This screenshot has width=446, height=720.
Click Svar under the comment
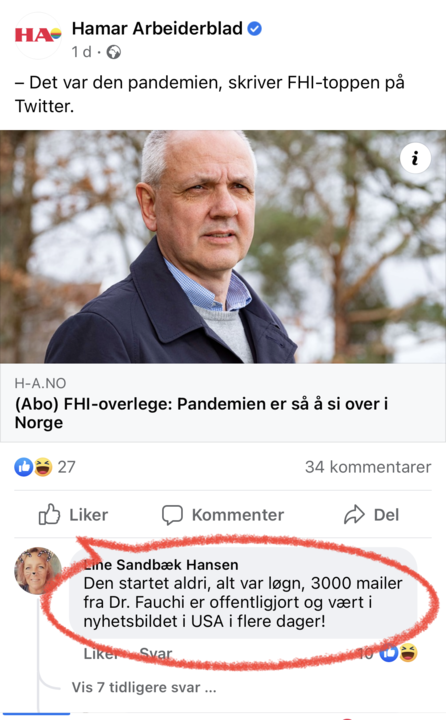click(x=156, y=653)
